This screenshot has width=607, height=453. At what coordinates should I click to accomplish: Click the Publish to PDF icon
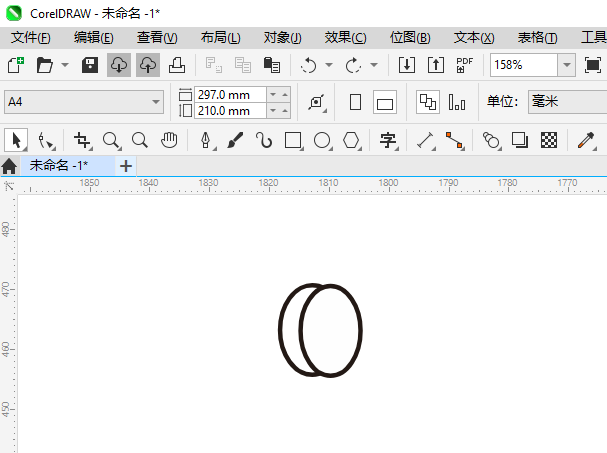click(465, 65)
